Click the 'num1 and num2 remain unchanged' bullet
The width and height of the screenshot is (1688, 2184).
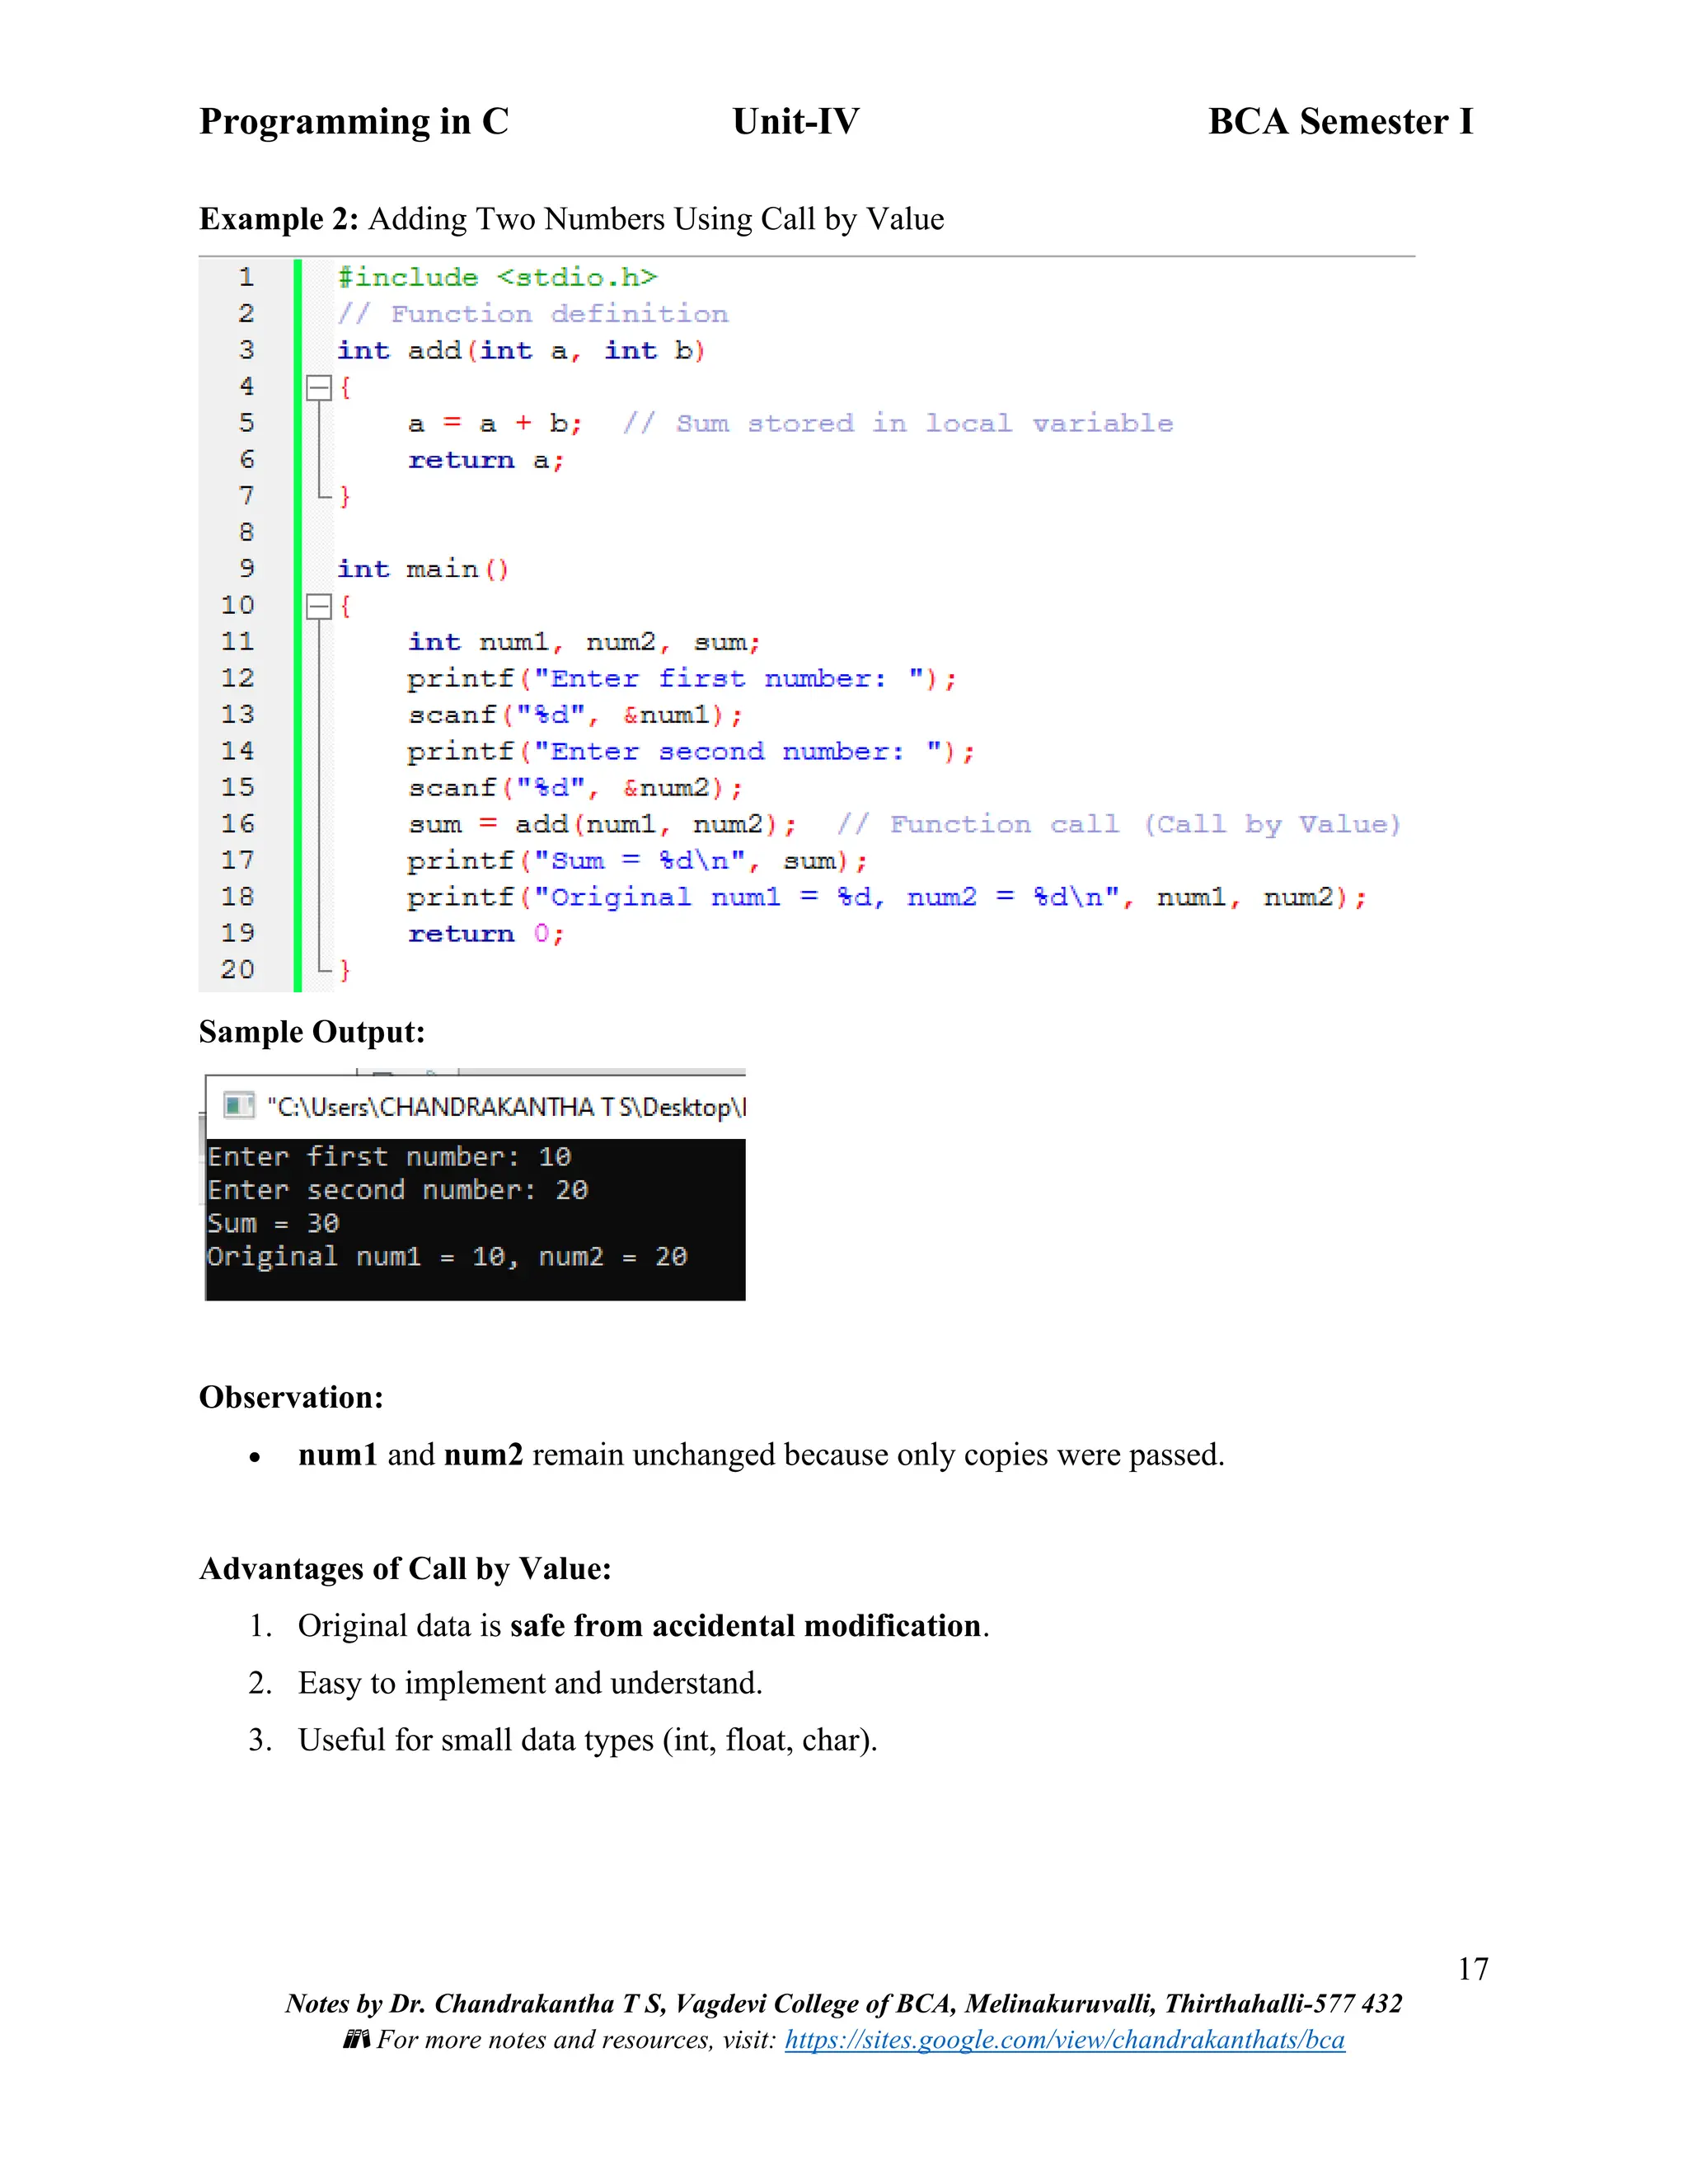(x=761, y=1455)
